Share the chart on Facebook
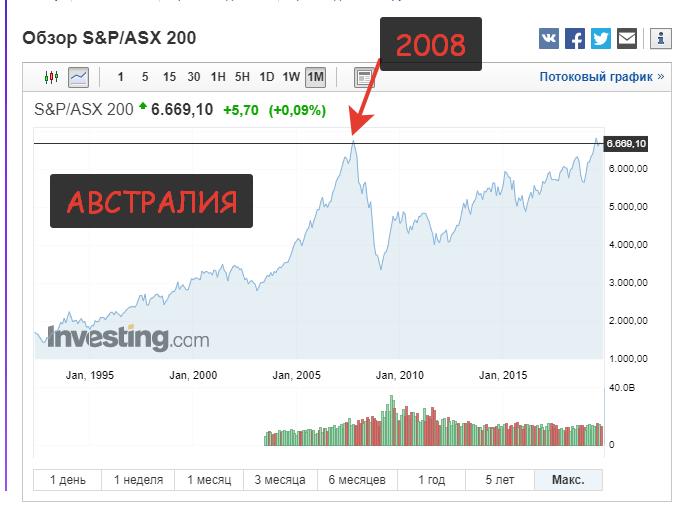Screen dimensions: 677x510 click(575, 39)
